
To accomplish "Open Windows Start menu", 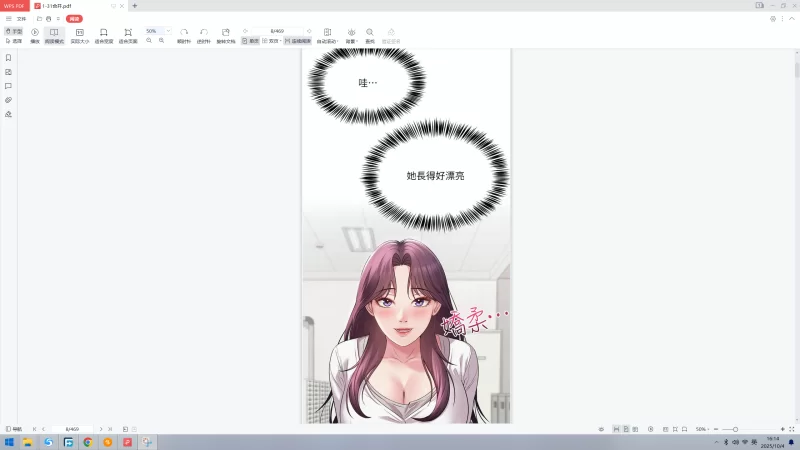I will coord(9,442).
